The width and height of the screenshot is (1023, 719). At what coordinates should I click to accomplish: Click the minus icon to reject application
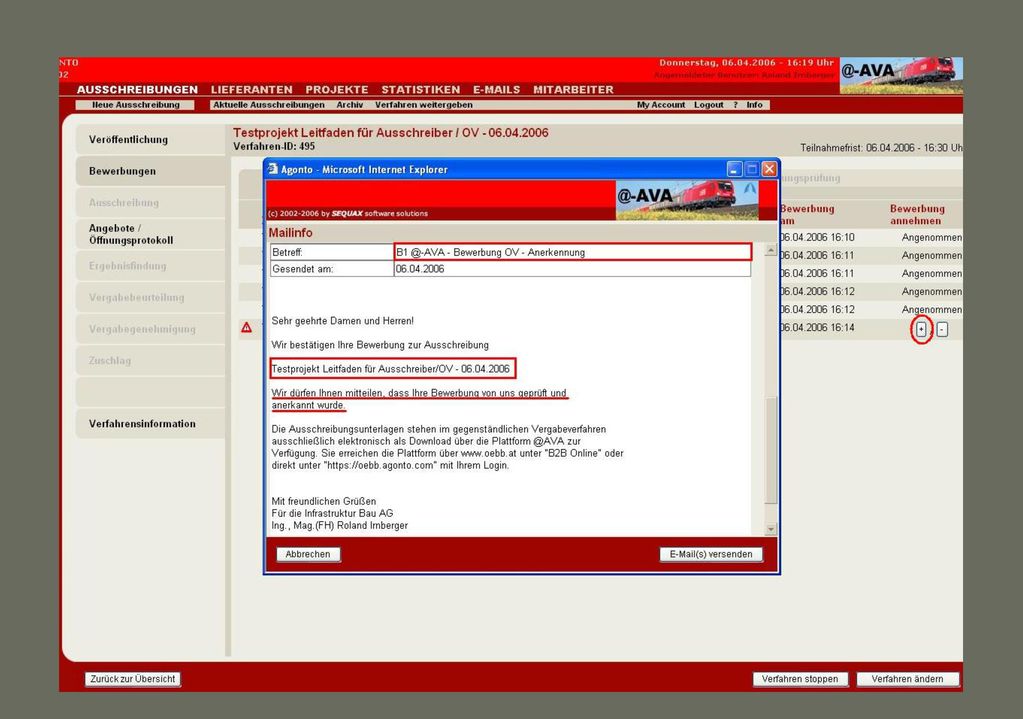pyautogui.click(x=942, y=329)
